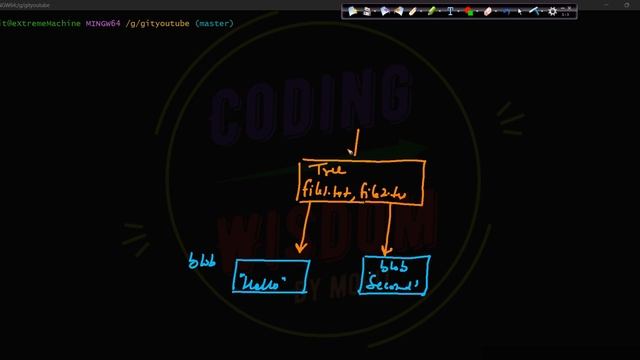Viewport: 640px width, 360px height.
Task: Click the terminal window title text
Action: 24,5
